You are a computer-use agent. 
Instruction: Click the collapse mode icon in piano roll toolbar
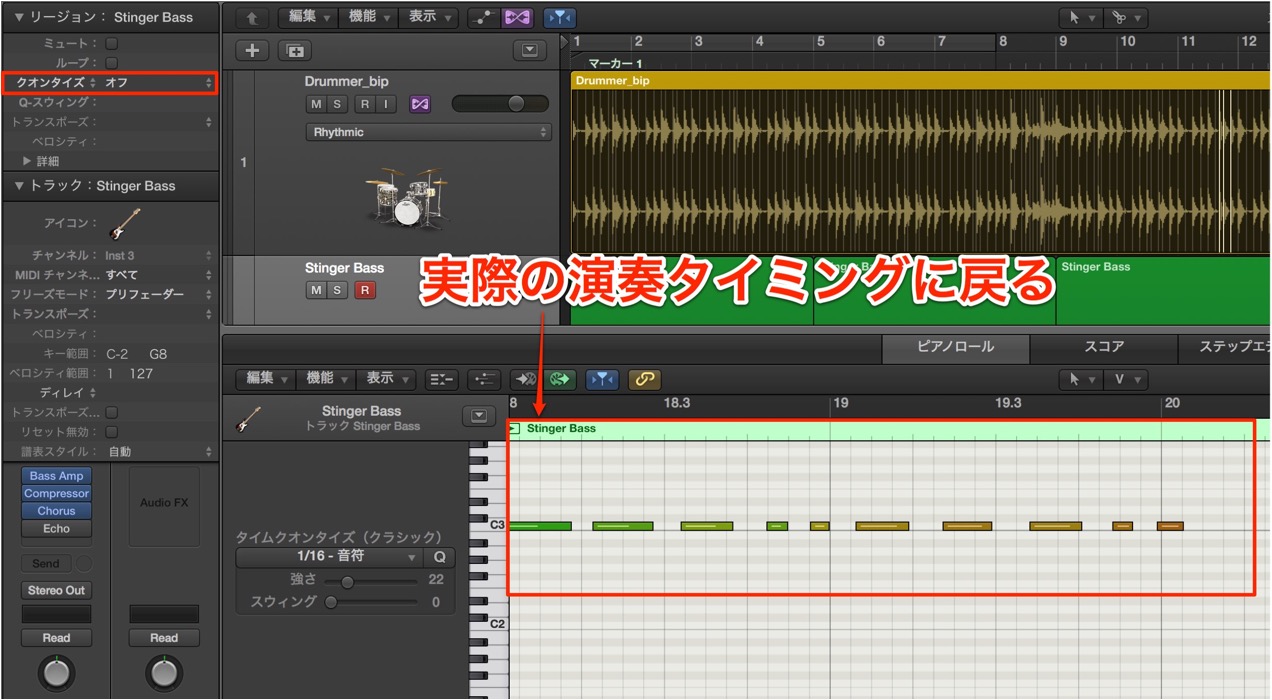click(x=441, y=379)
